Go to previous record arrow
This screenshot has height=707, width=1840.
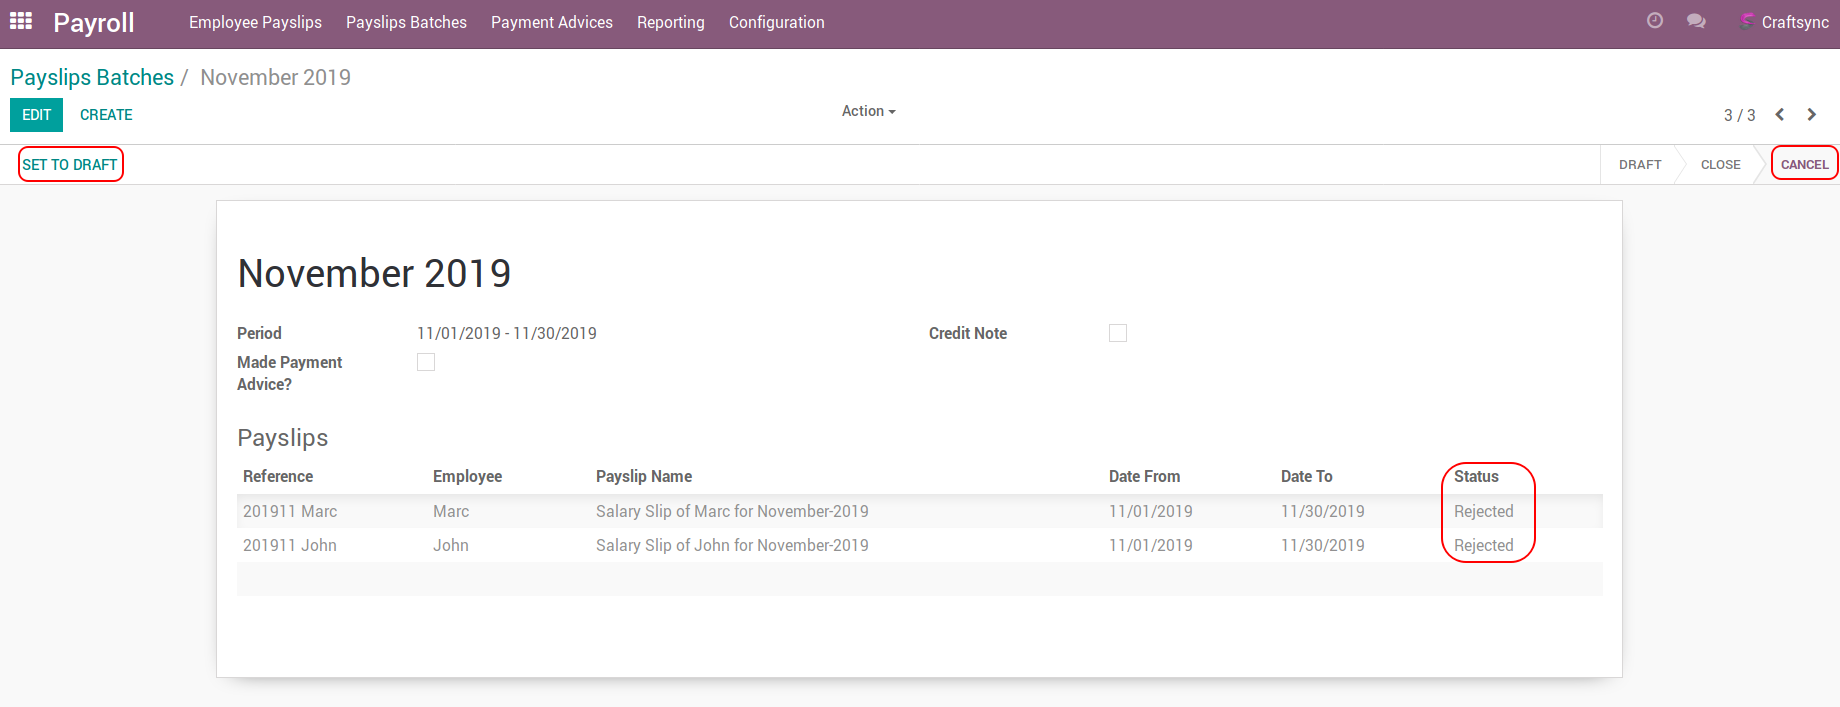(x=1780, y=115)
